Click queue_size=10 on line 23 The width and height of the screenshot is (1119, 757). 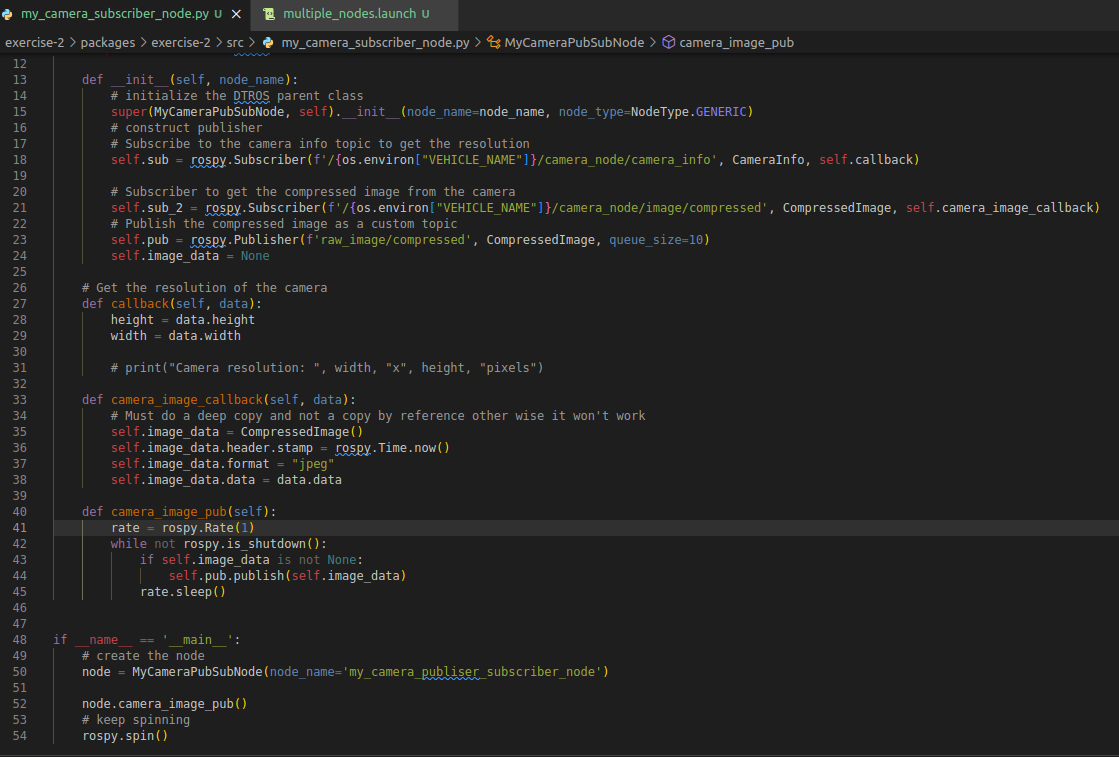point(656,240)
